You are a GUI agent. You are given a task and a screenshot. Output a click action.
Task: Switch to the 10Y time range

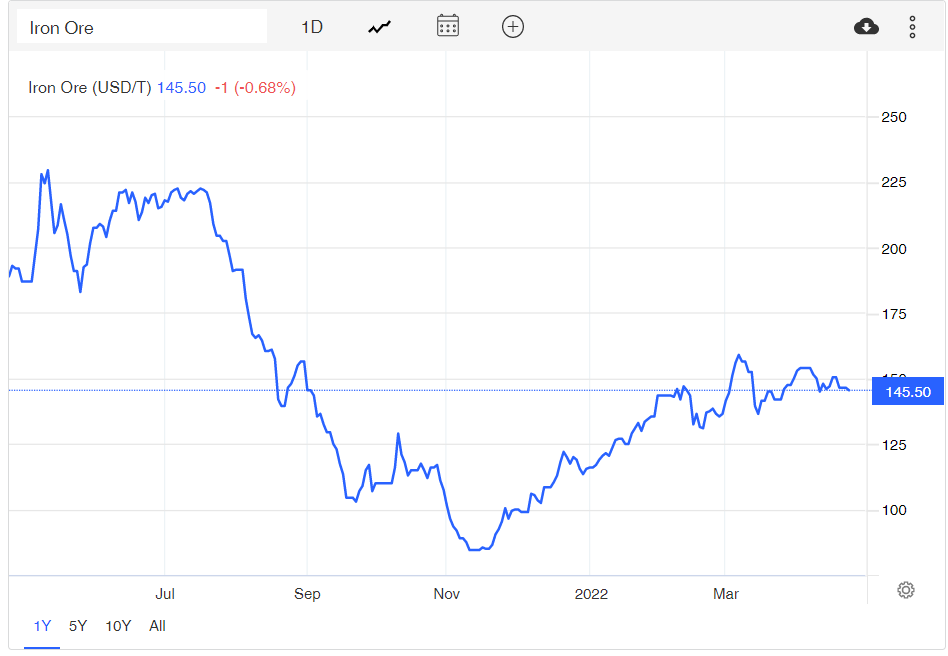(118, 625)
